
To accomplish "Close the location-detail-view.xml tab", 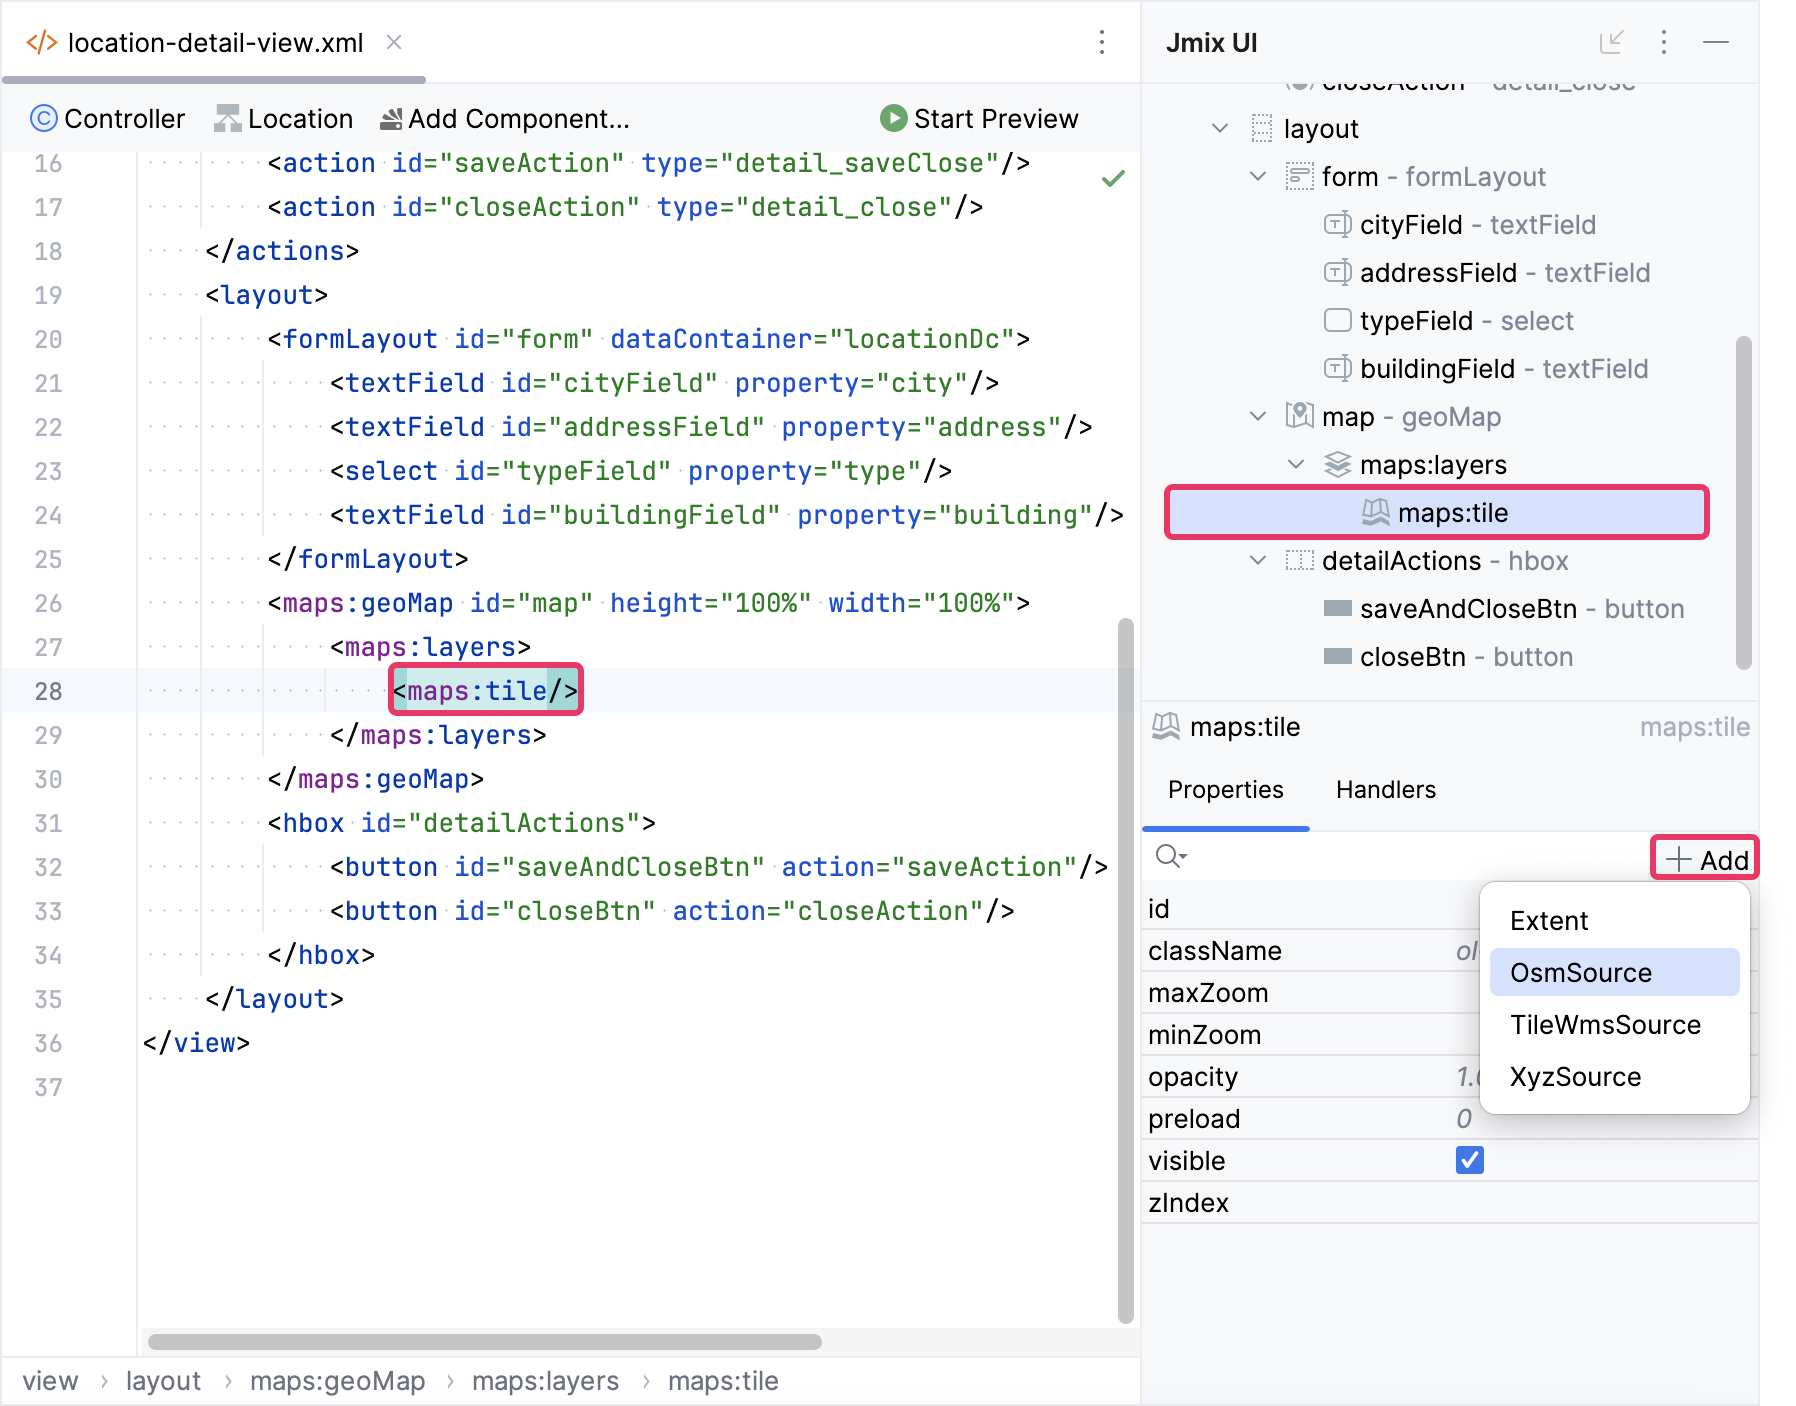I will coord(394,42).
